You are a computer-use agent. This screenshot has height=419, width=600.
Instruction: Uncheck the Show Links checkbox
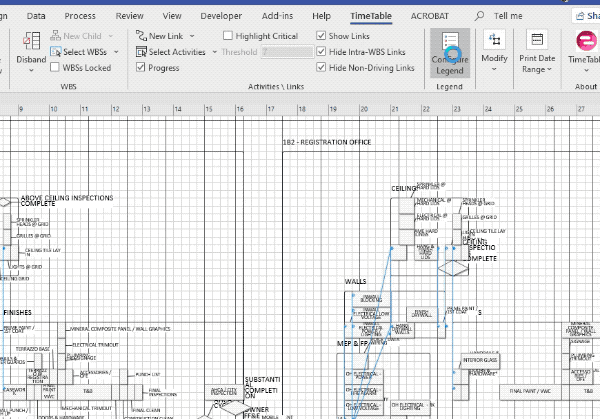(x=321, y=36)
